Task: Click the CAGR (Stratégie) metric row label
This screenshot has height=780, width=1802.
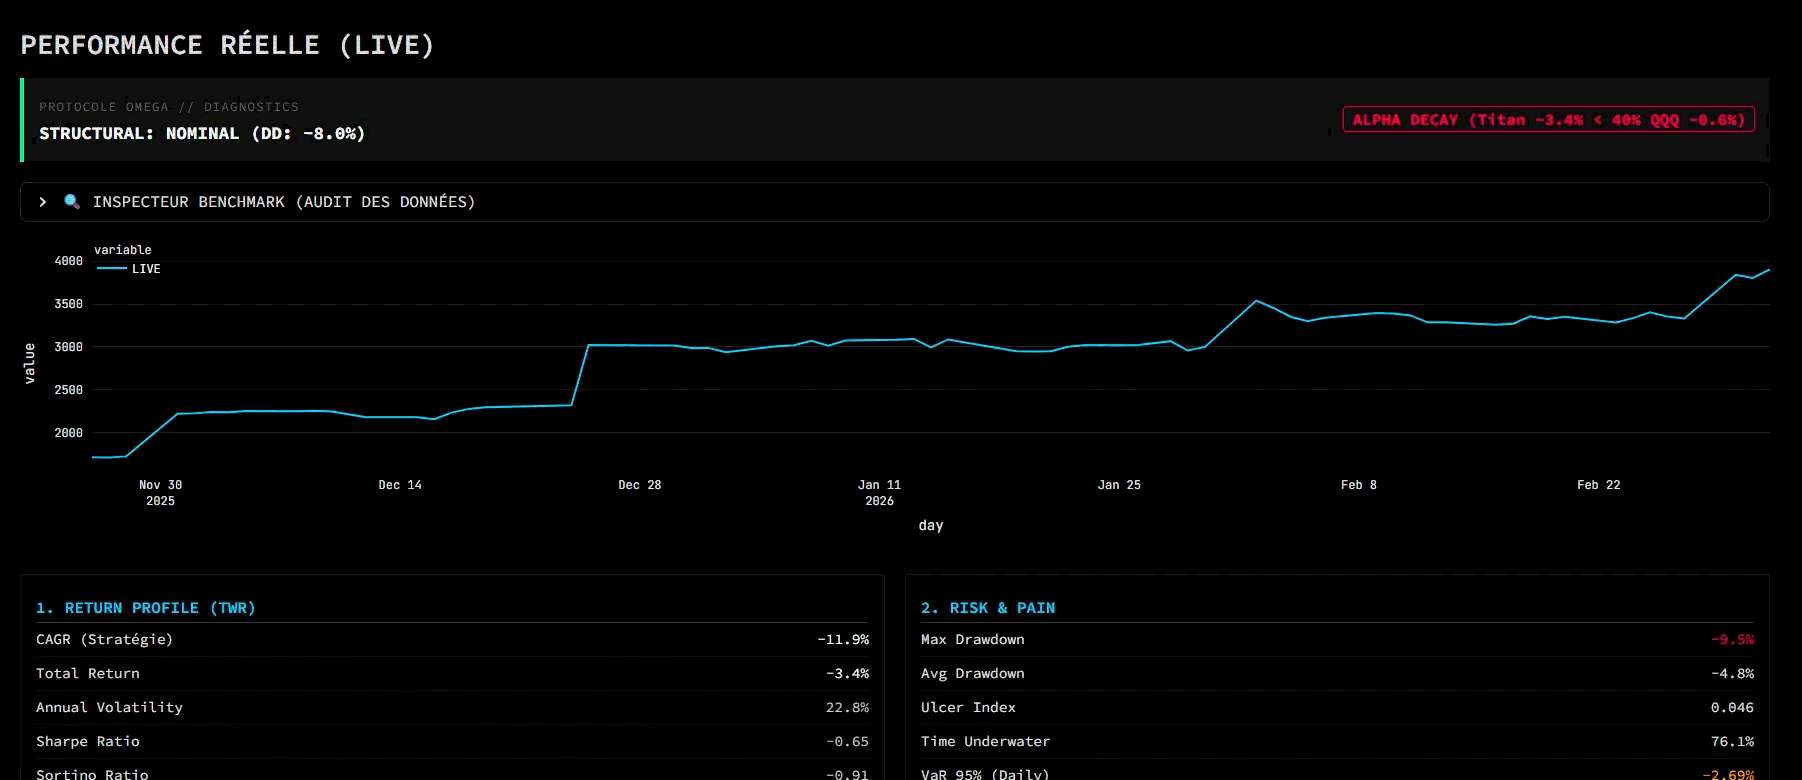Action: pyautogui.click(x=104, y=640)
